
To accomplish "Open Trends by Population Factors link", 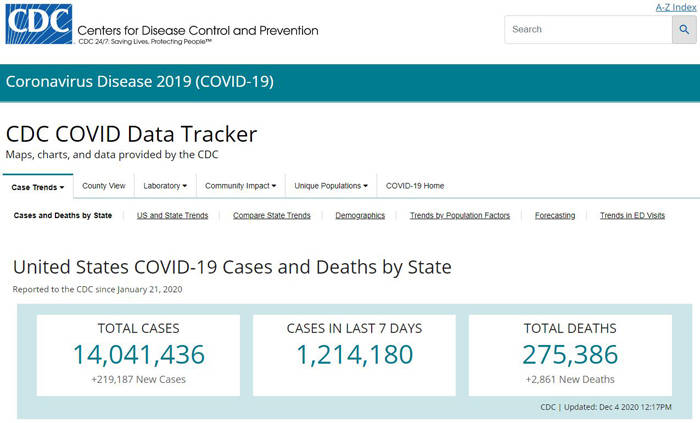I will tap(460, 215).
